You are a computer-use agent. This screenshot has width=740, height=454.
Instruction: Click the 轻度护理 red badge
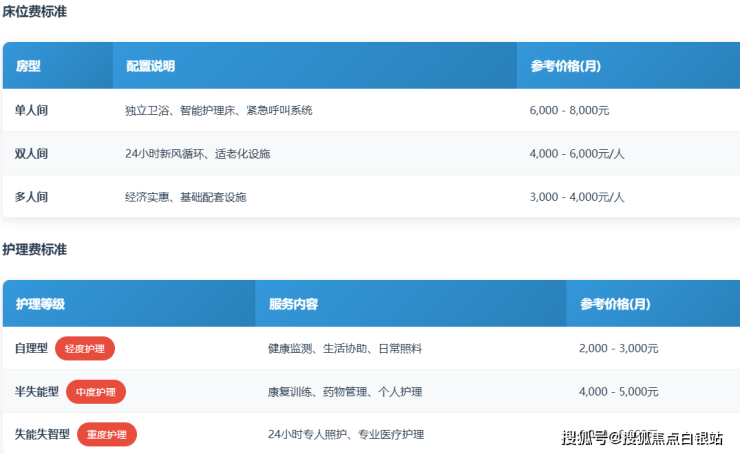[x=85, y=348]
